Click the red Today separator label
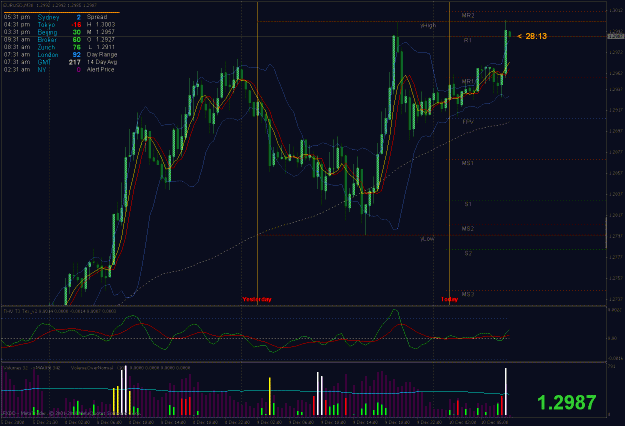This screenshot has height=426, width=625. 450,299
